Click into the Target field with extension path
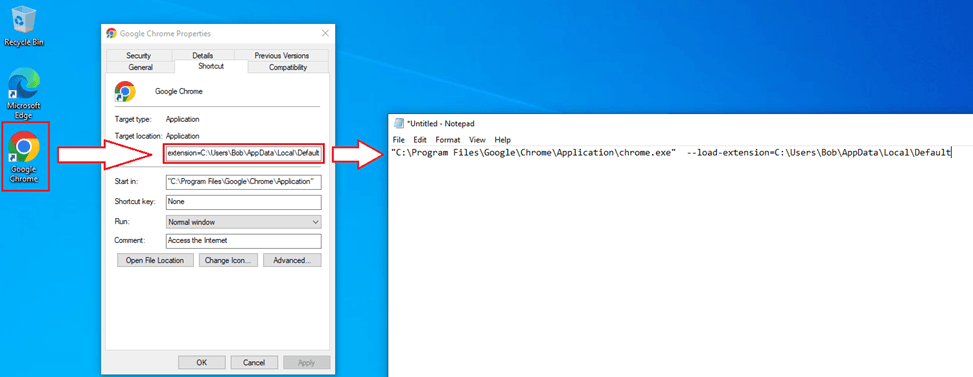Screen dimensions: 973x377 click(243, 153)
